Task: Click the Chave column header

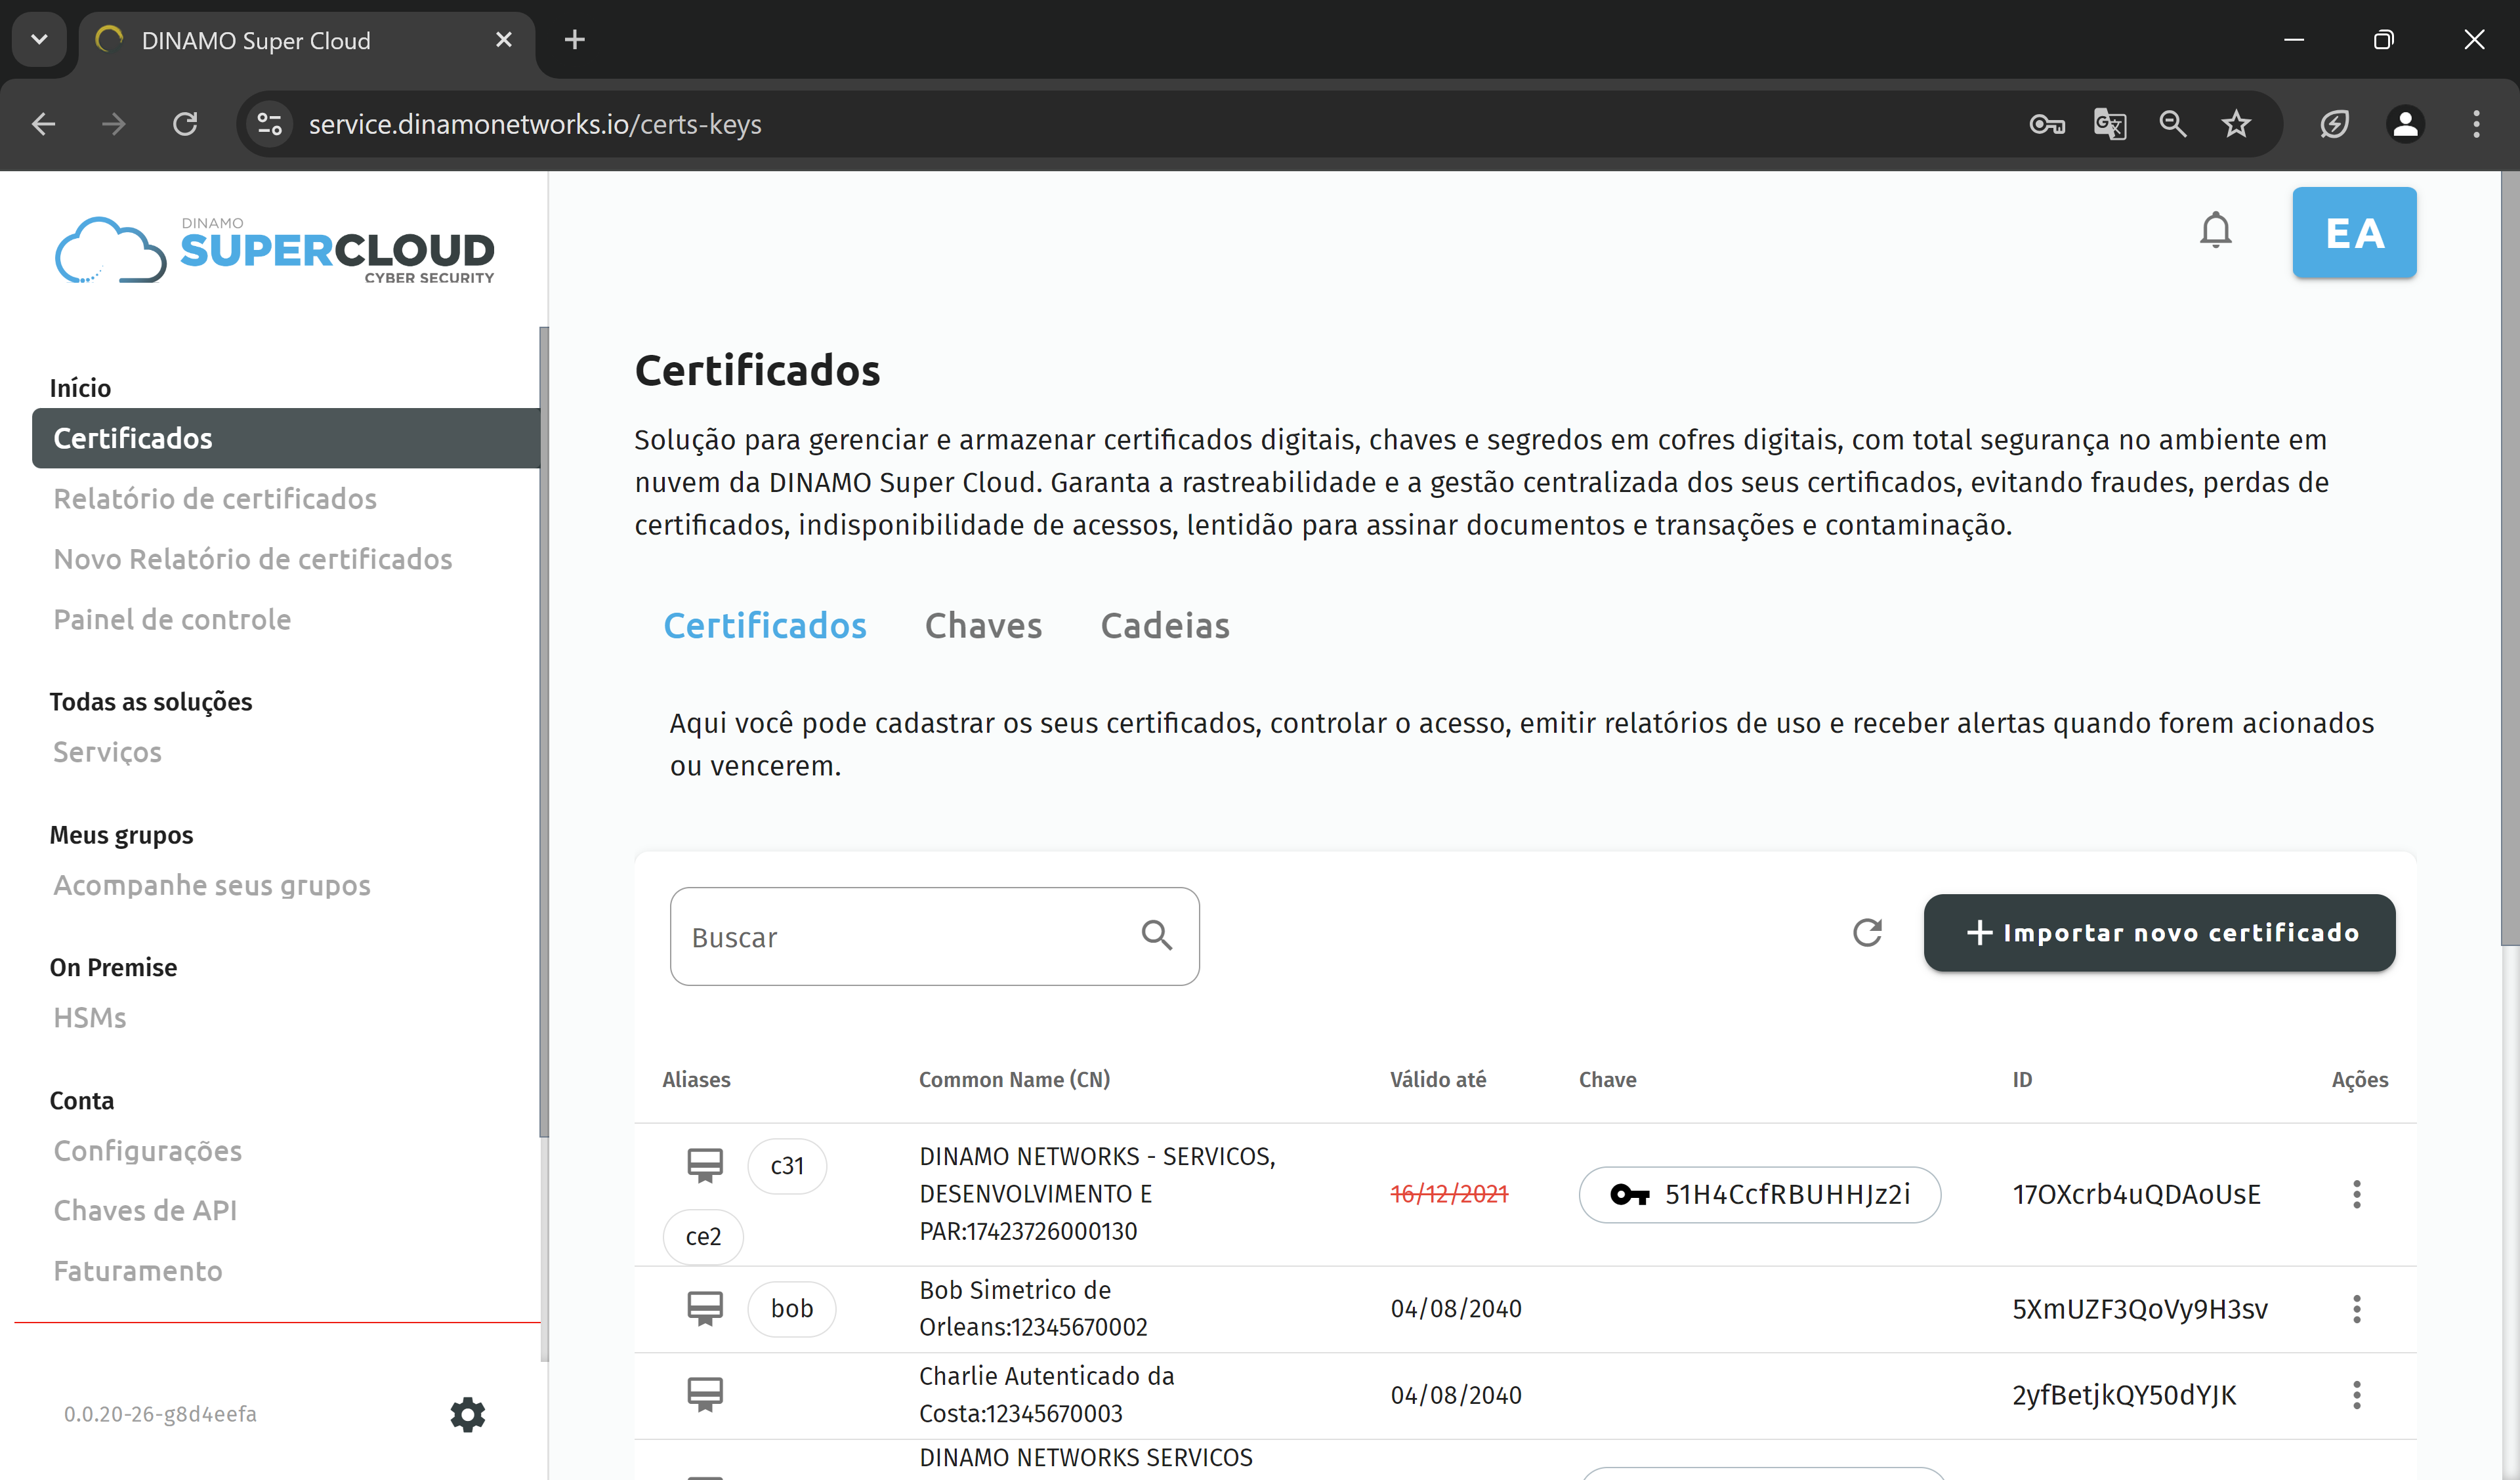Action: click(x=1607, y=1080)
